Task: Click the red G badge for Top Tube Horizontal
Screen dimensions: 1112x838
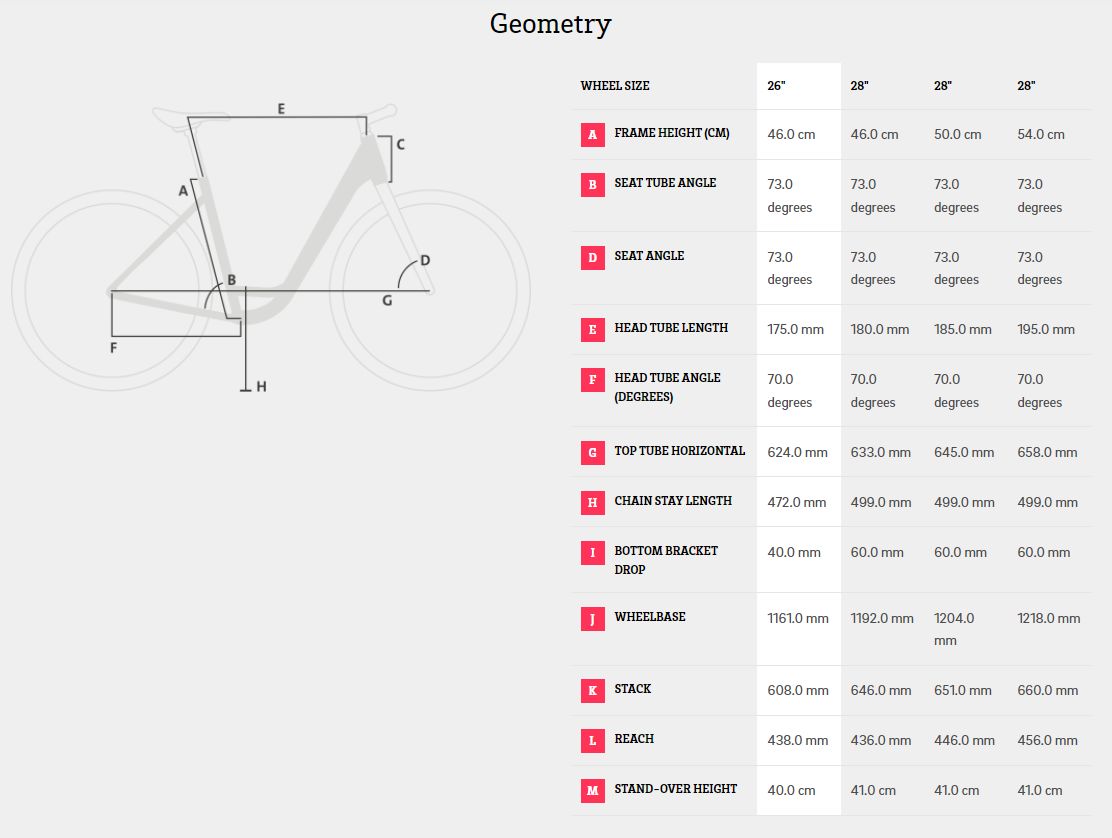Action: pos(592,452)
